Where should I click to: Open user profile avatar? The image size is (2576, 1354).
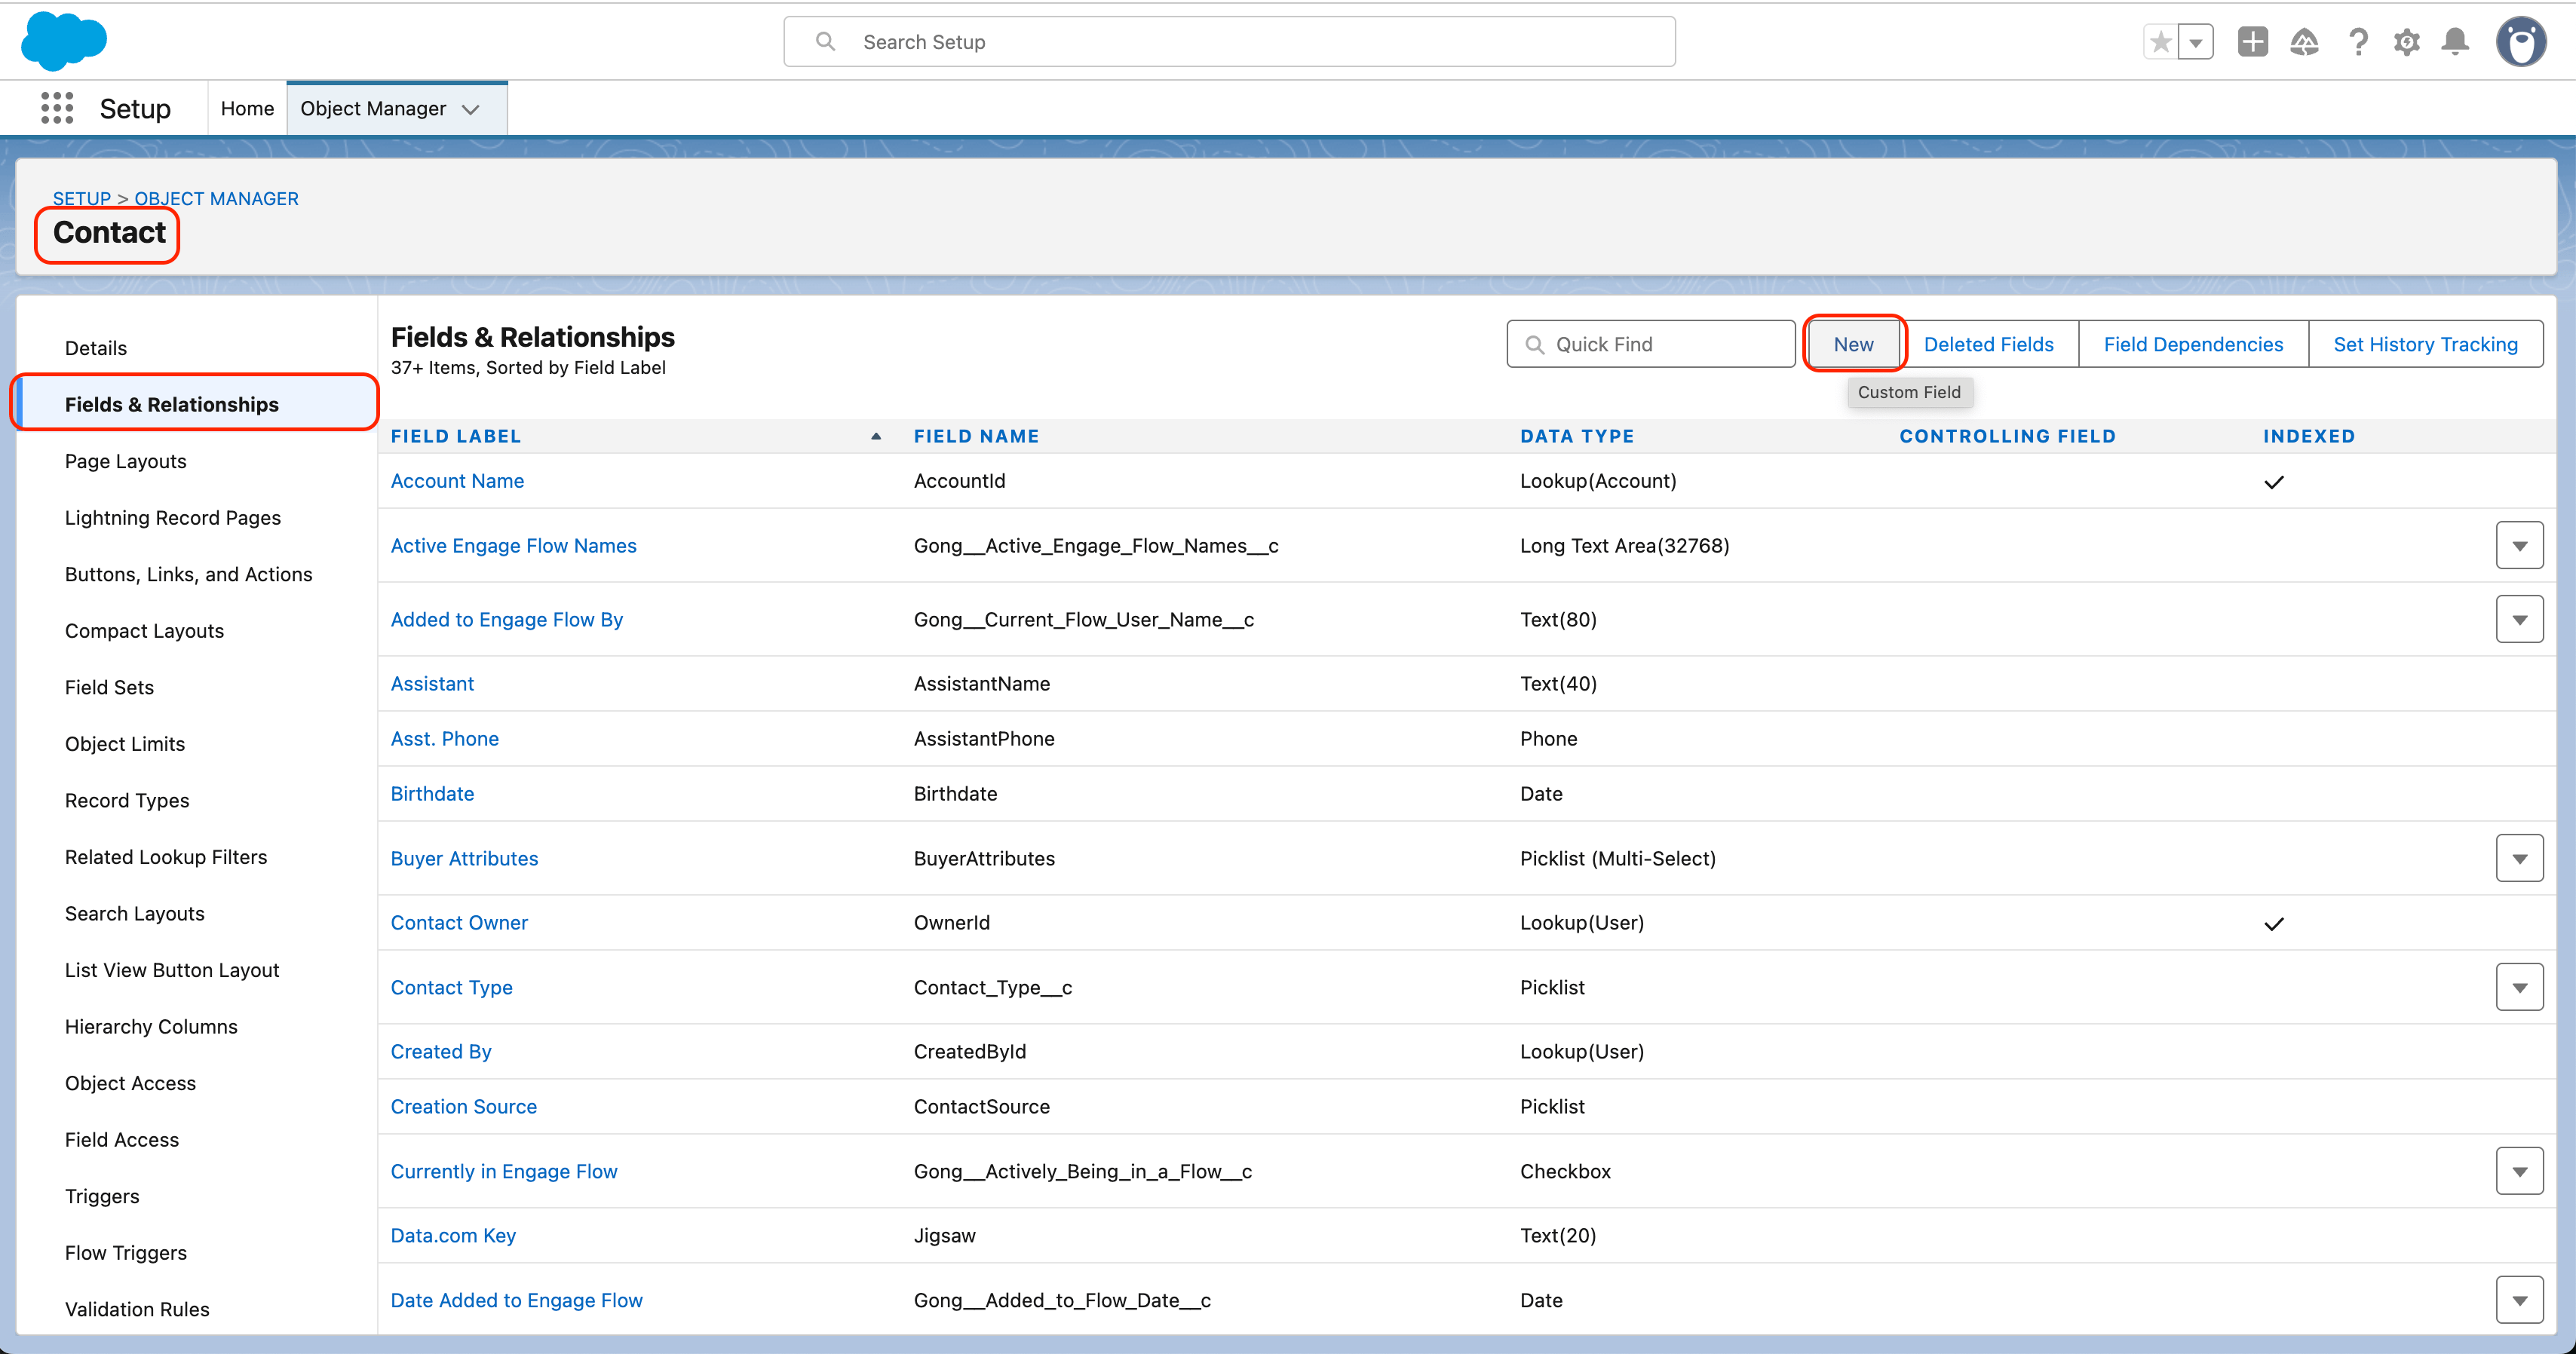pyautogui.click(x=2521, y=42)
